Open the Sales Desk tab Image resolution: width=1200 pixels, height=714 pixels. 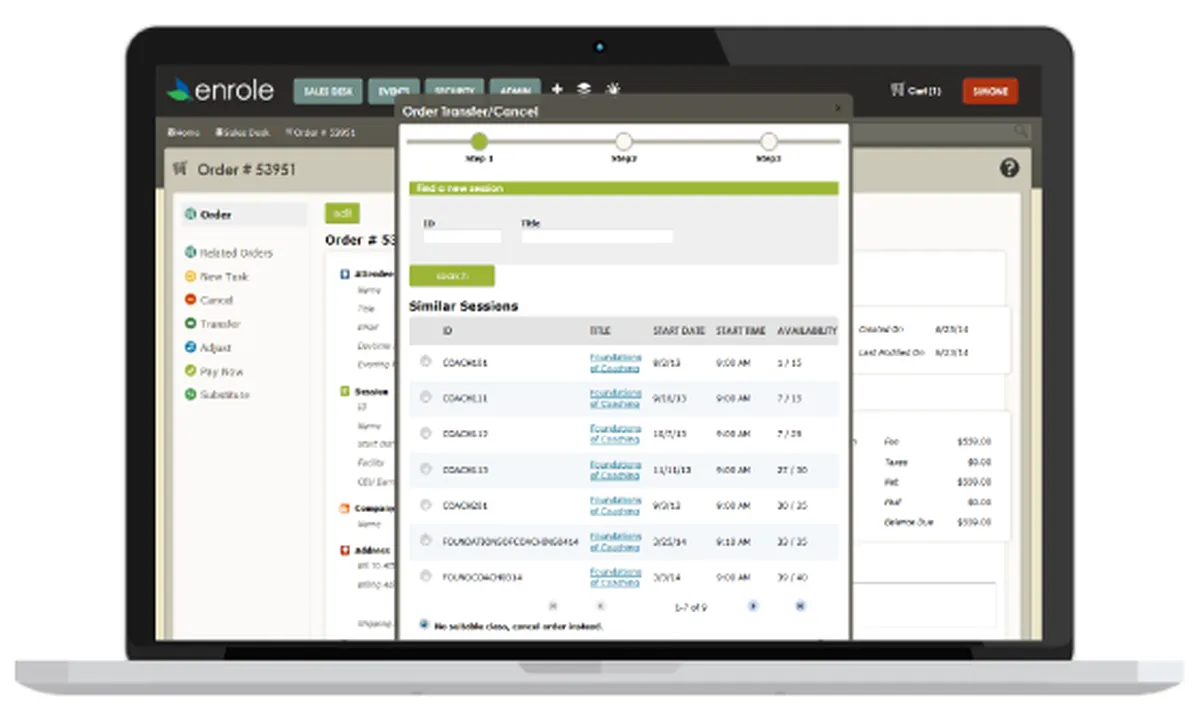pyautogui.click(x=327, y=91)
